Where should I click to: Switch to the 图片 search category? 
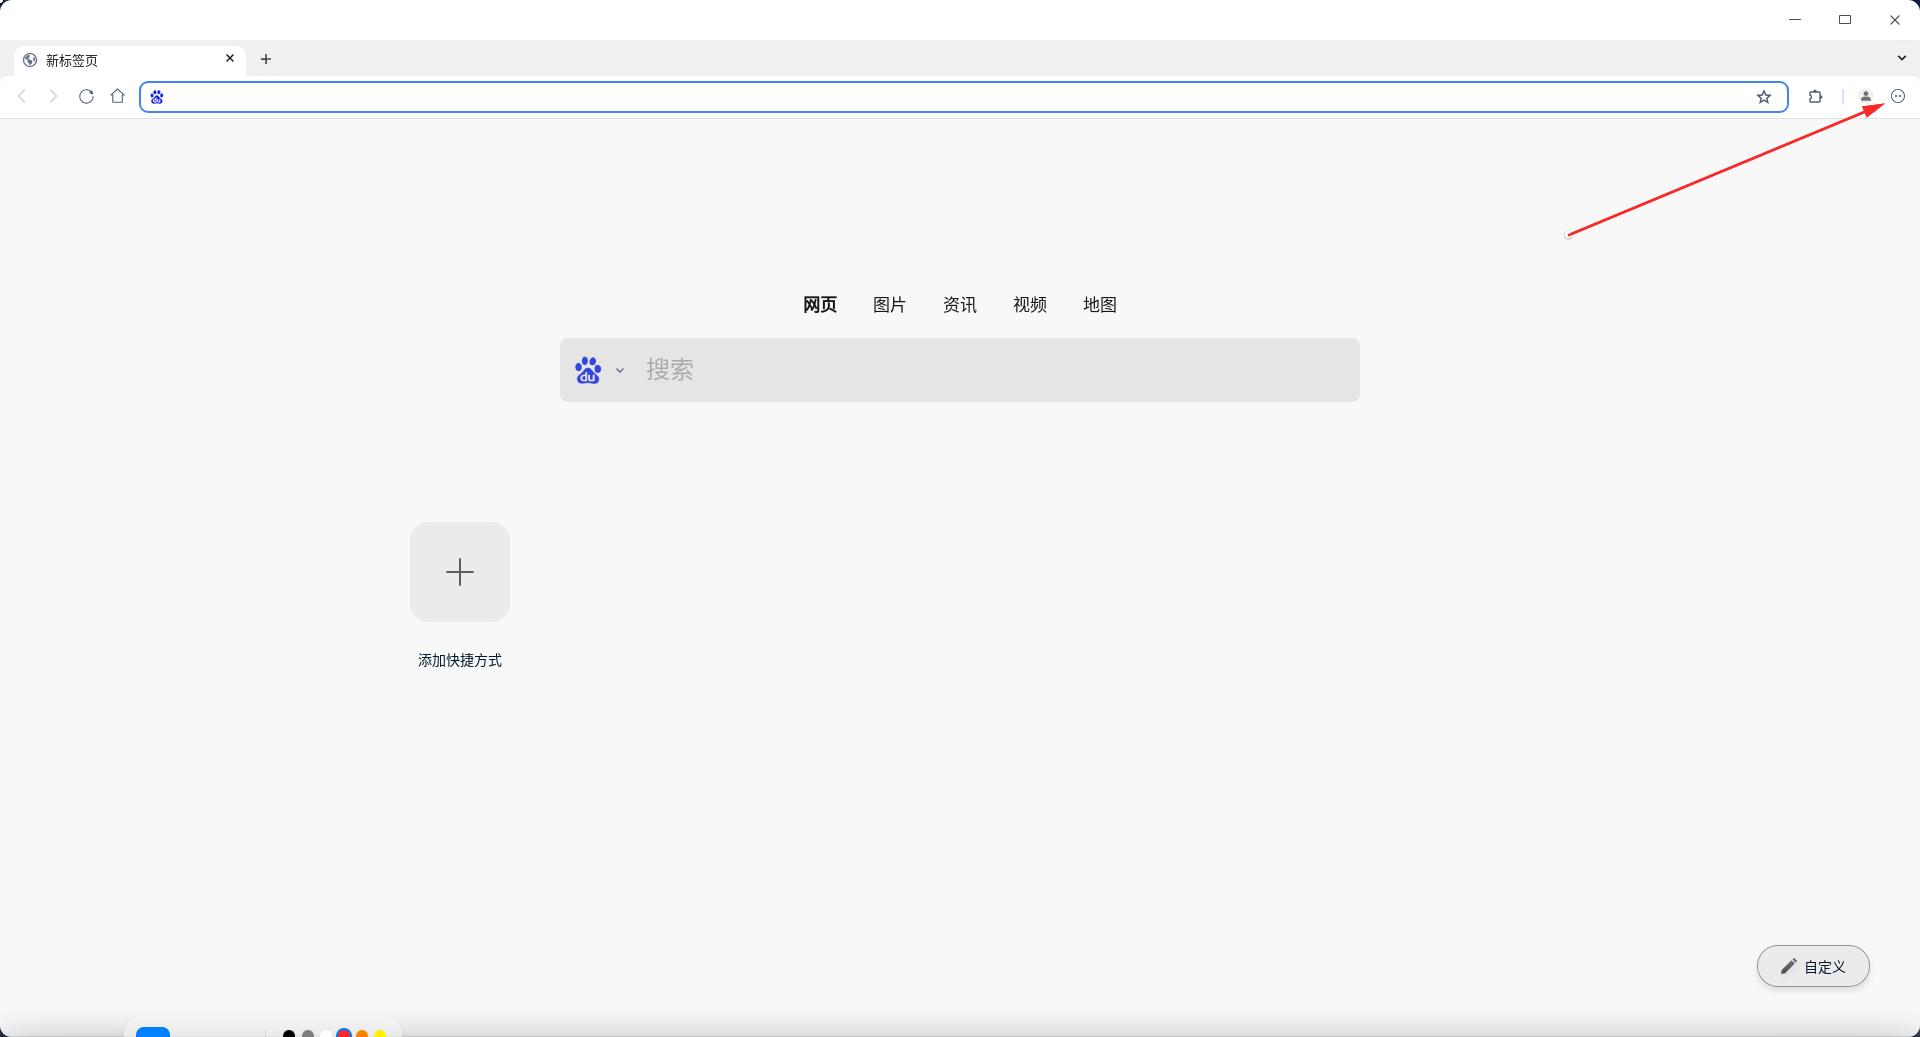coord(890,305)
